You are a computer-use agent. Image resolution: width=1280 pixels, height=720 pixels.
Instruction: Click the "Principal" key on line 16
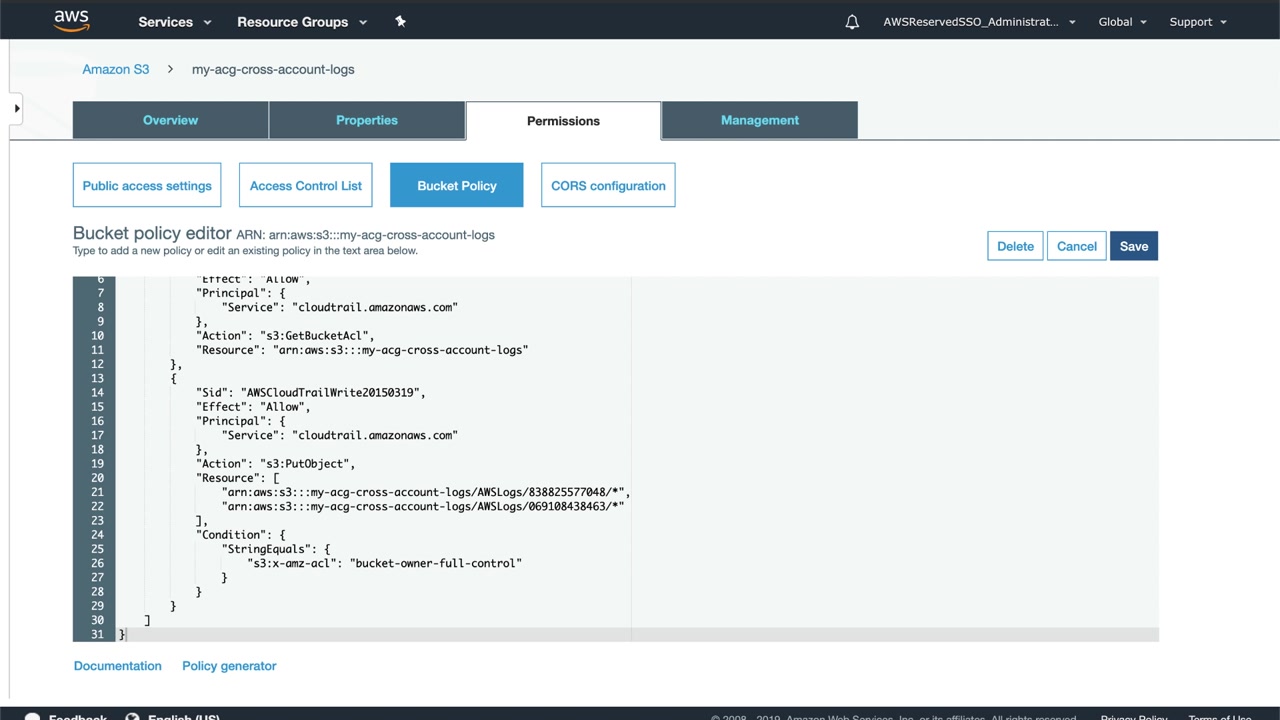(231, 421)
